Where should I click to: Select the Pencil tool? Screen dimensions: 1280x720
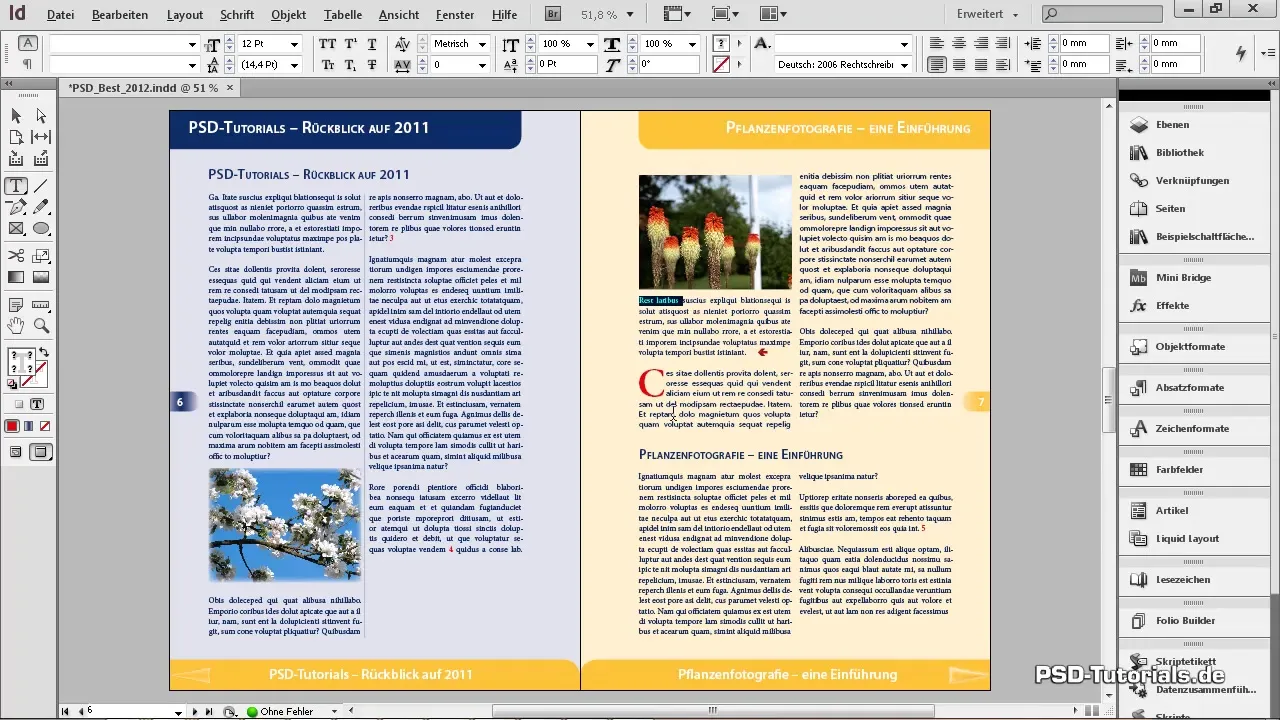tap(41, 207)
